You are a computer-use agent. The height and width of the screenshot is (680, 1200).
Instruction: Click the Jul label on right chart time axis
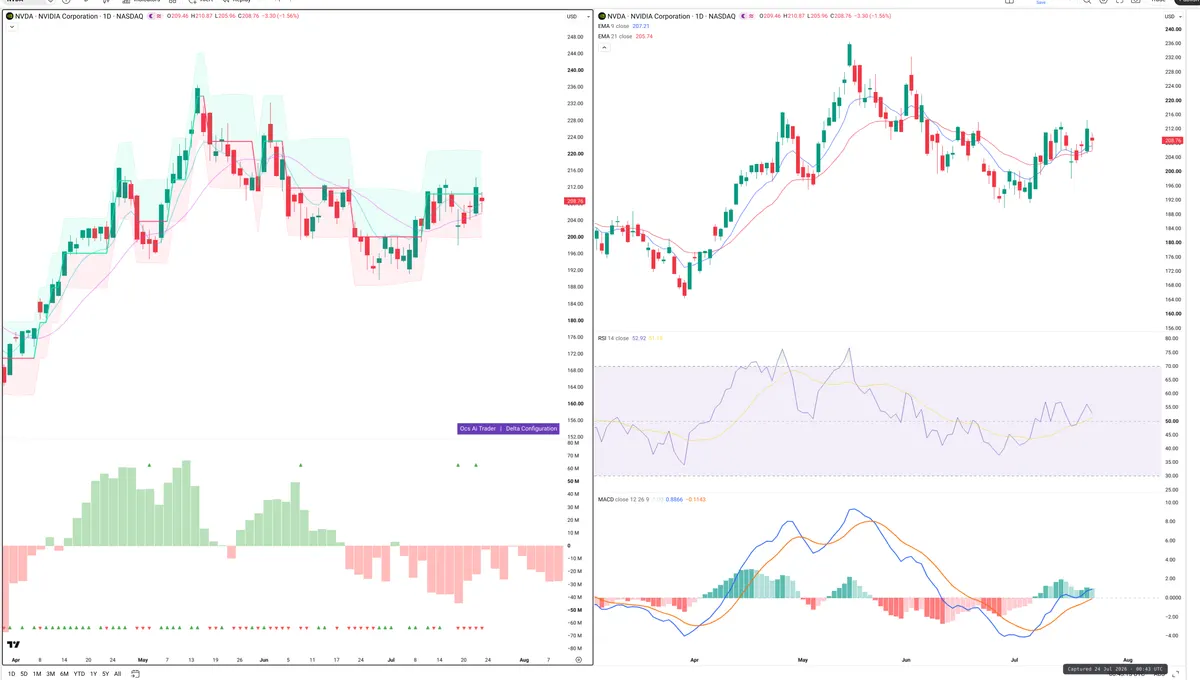tap(1016, 661)
